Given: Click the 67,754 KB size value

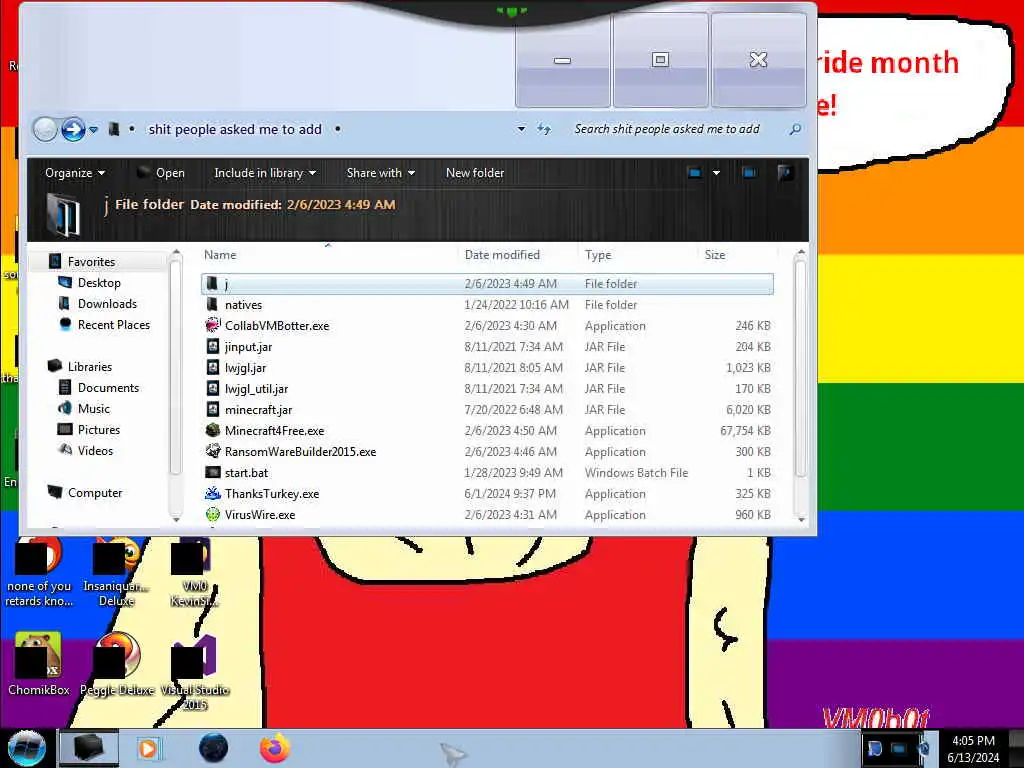Looking at the screenshot, I should [x=745, y=430].
